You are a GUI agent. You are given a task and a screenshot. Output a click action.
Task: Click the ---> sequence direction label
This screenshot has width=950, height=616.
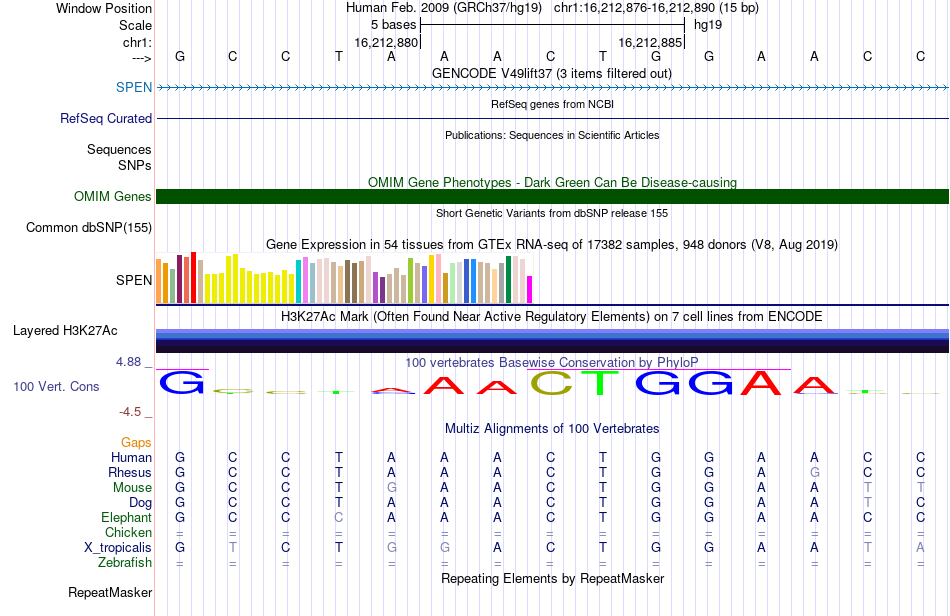142,58
